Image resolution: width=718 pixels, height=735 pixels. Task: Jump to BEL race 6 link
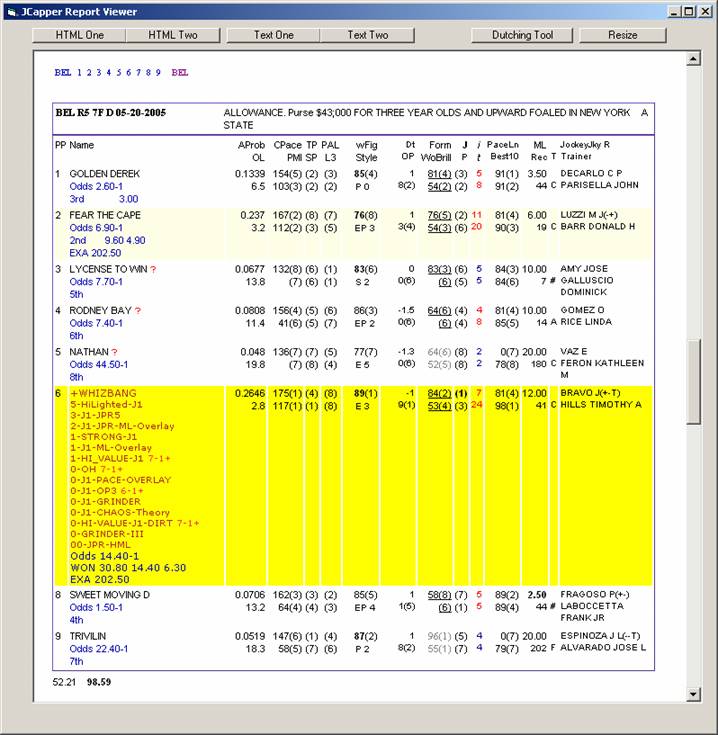[x=128, y=73]
